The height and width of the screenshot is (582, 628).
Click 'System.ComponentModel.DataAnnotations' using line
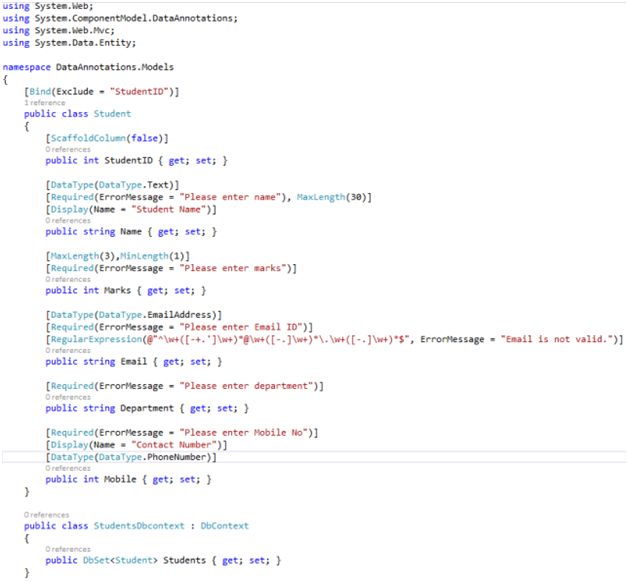click(x=136, y=18)
